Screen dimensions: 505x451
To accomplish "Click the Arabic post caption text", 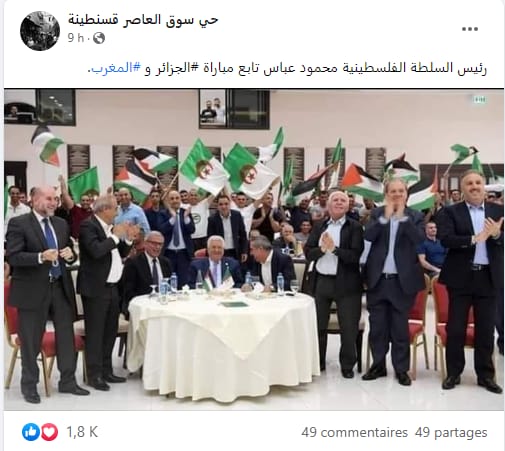I will 287,68.
